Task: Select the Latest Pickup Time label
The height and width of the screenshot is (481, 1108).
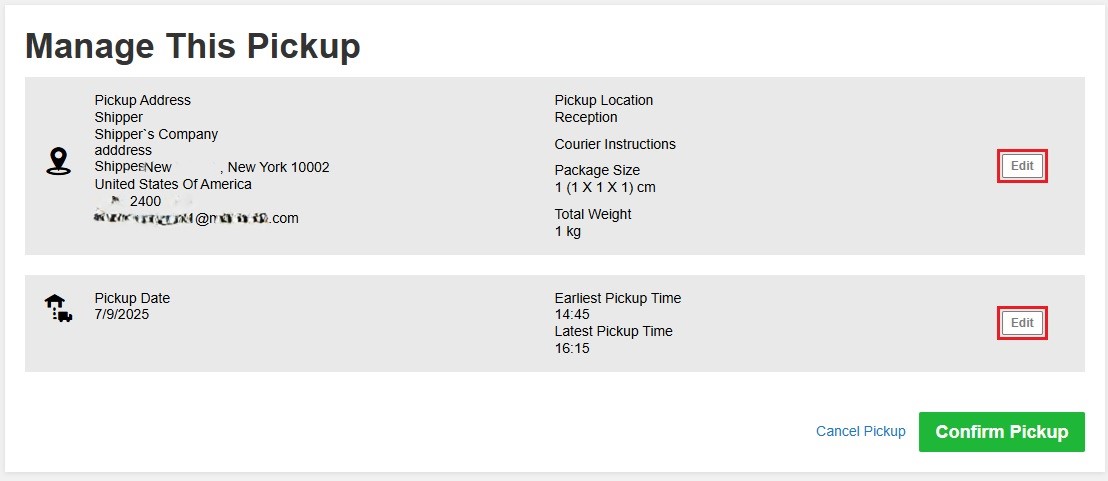Action: (x=613, y=331)
